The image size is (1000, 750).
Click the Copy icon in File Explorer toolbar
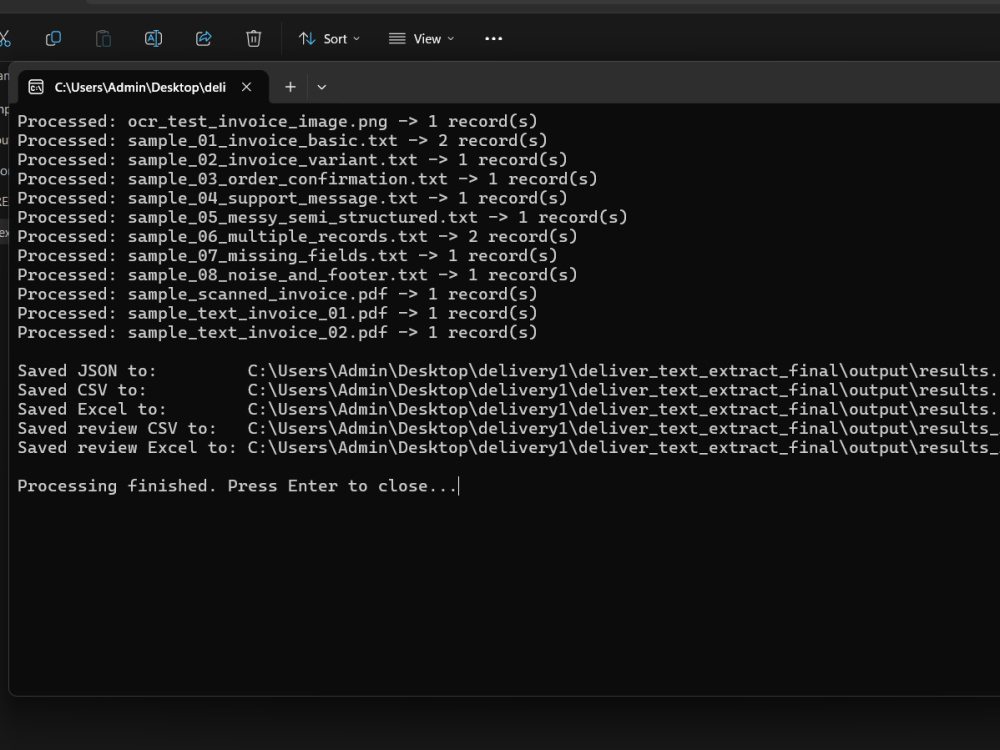(x=54, y=39)
